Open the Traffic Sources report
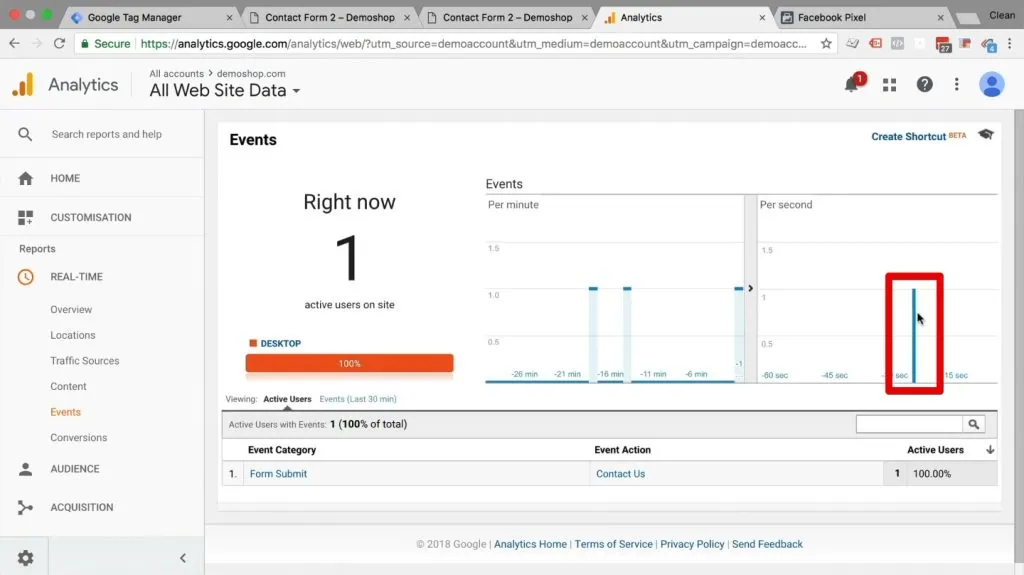Screen dimensions: 1024x575 click(x=85, y=361)
